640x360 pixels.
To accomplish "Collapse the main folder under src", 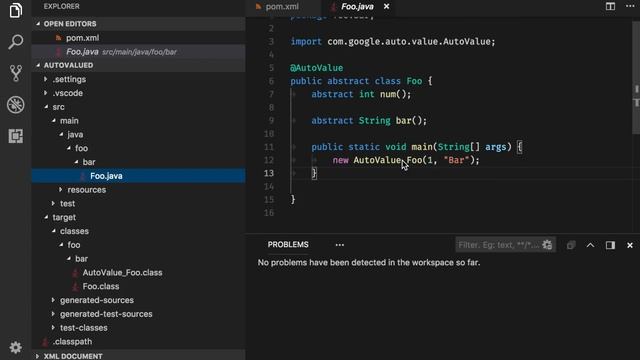I will (x=139, y=121).
